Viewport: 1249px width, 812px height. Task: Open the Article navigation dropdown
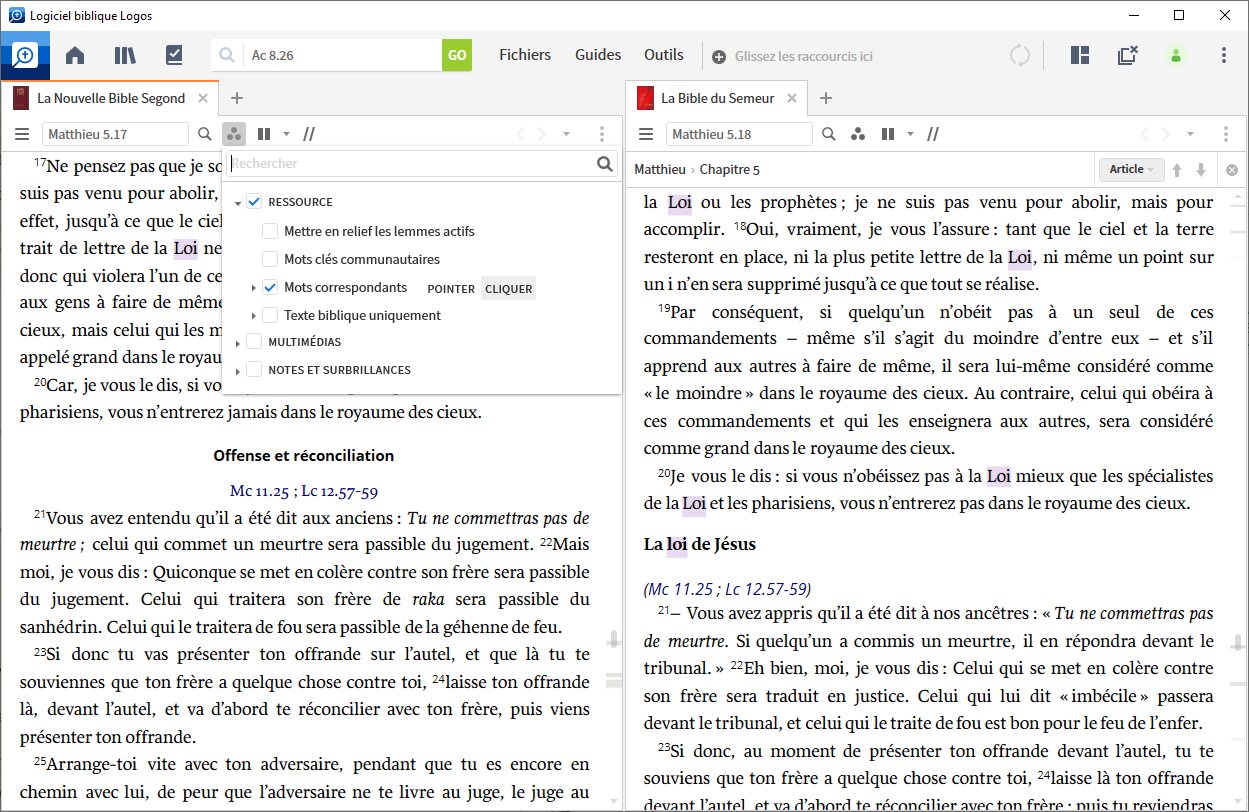pyautogui.click(x=1132, y=170)
